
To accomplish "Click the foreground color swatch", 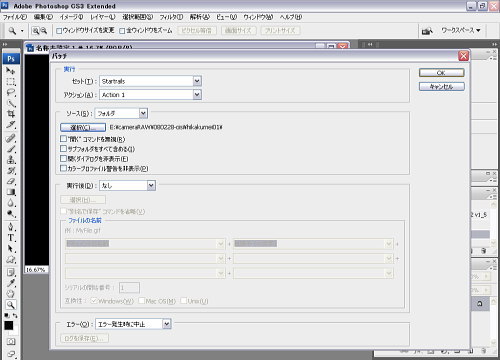I will 9,325.
